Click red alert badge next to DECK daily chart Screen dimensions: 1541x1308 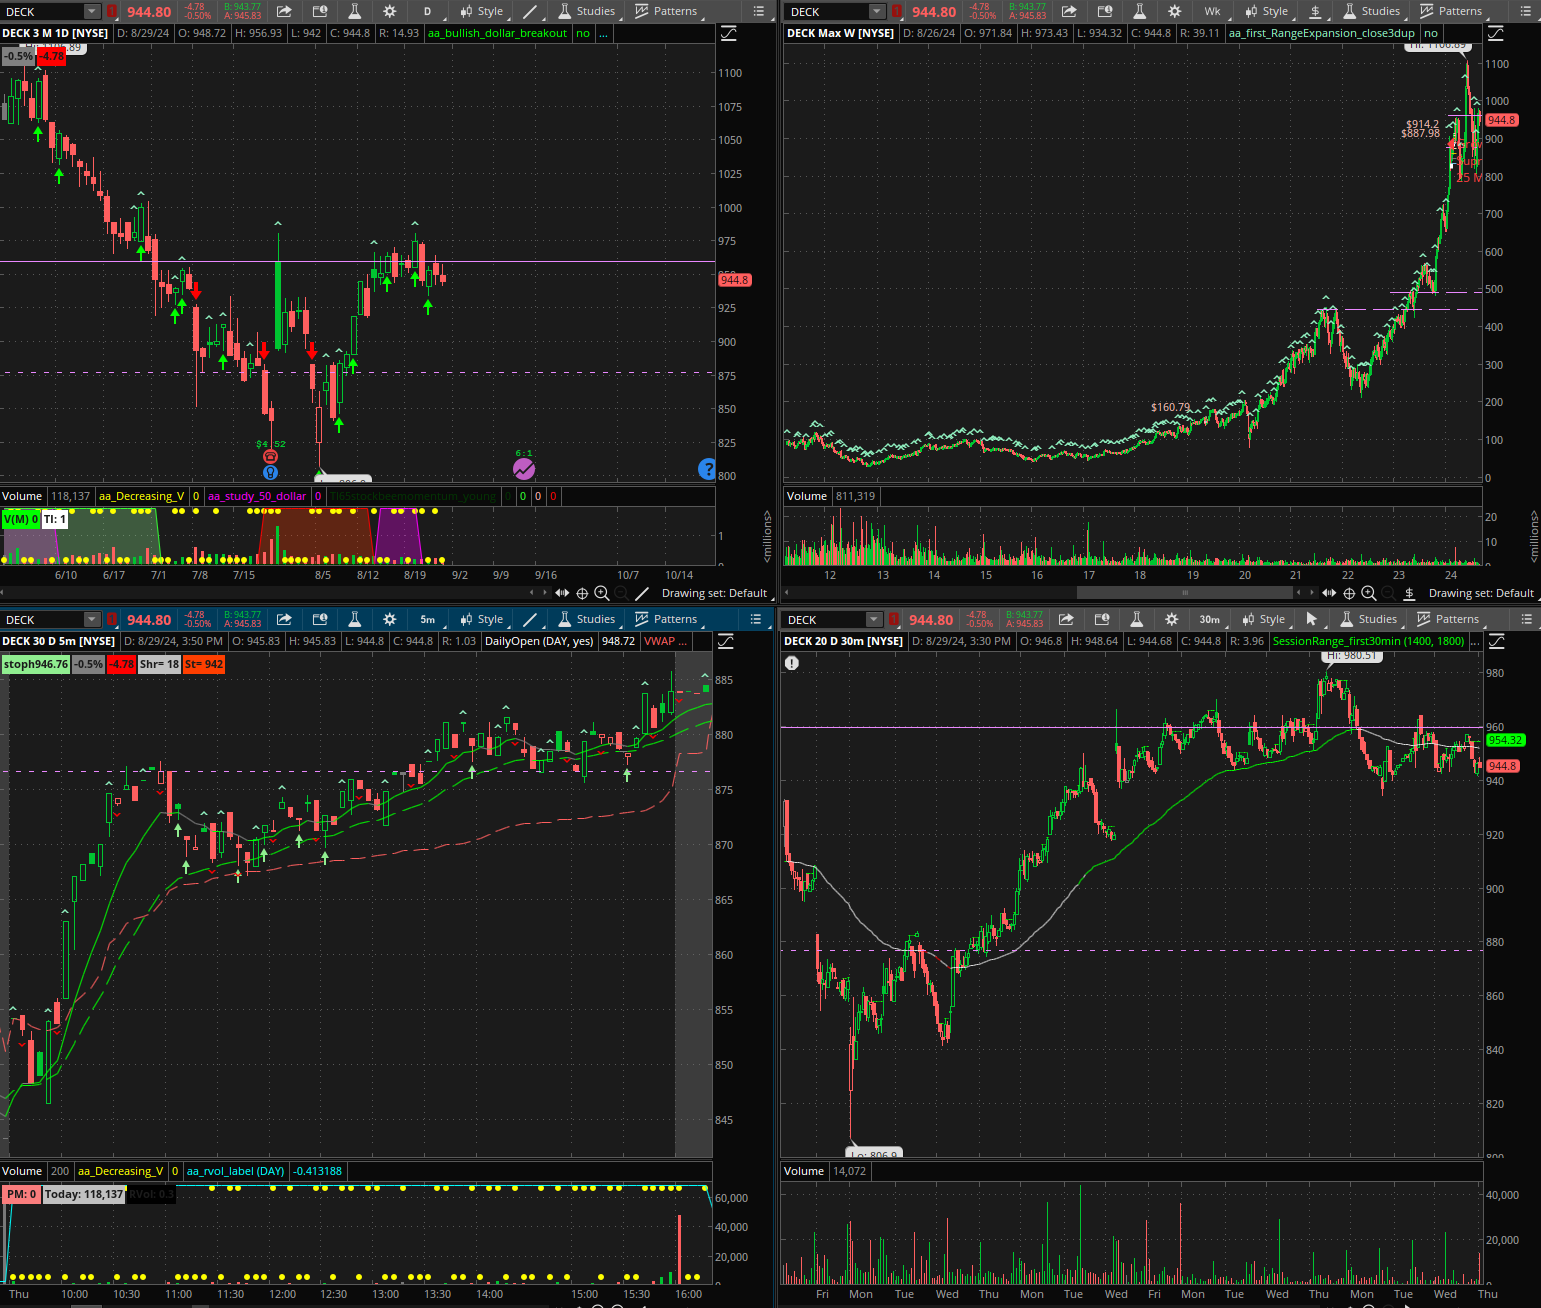pyautogui.click(x=112, y=11)
